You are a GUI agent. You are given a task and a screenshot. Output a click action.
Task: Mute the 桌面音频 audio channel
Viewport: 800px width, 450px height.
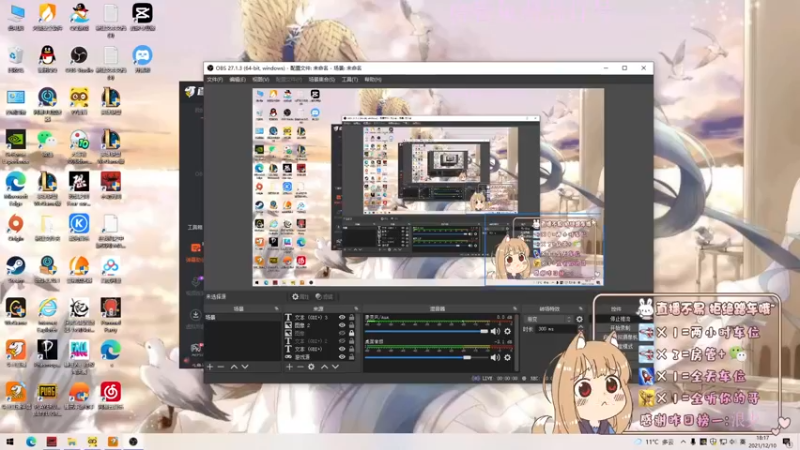[x=495, y=358]
